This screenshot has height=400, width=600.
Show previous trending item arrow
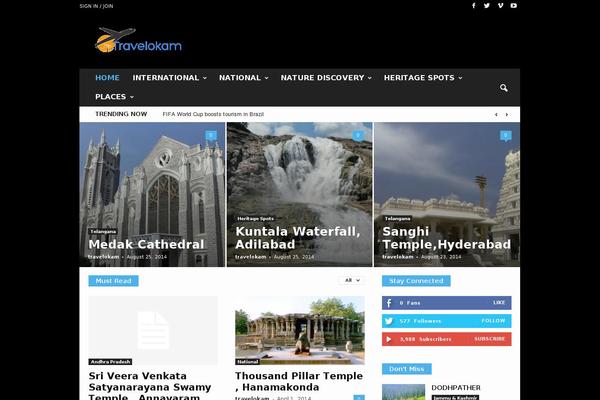tap(496, 114)
